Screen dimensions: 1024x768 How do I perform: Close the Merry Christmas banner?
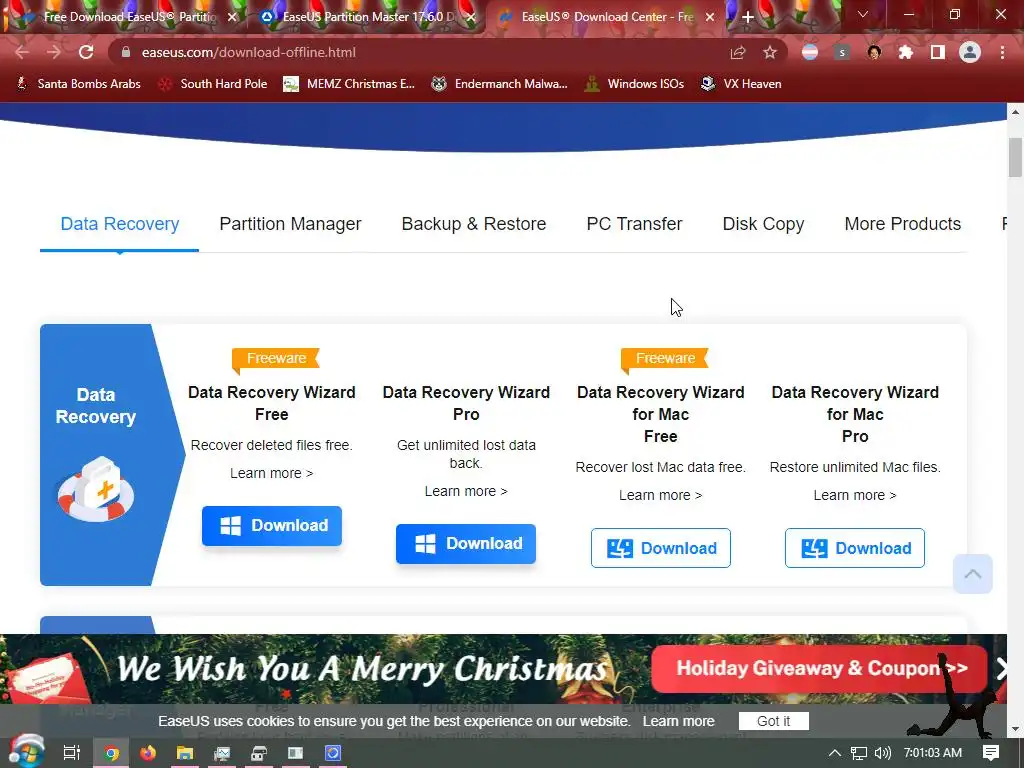tap(1000, 669)
